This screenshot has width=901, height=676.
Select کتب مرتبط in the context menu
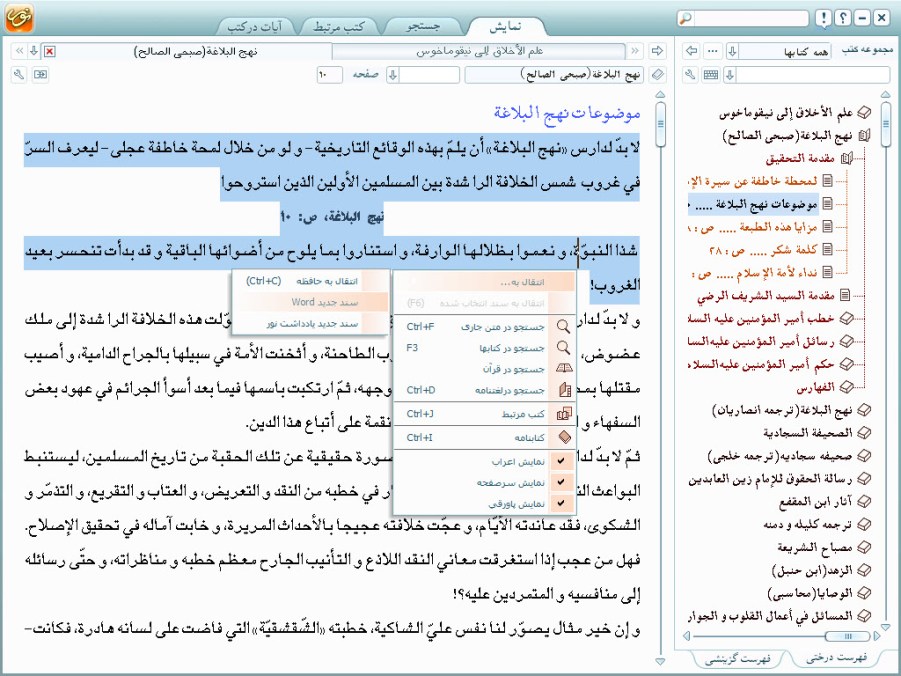click(485, 414)
